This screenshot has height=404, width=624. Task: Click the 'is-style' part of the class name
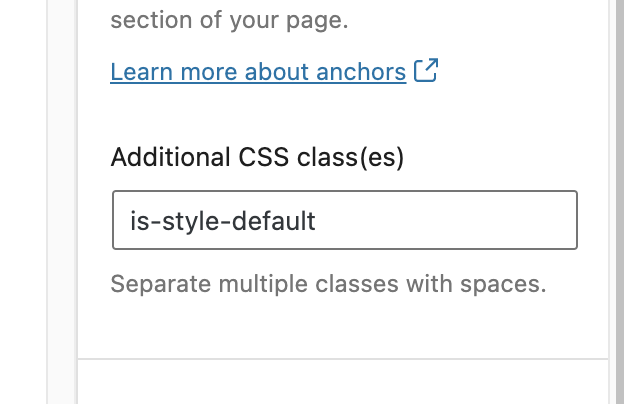coord(176,220)
